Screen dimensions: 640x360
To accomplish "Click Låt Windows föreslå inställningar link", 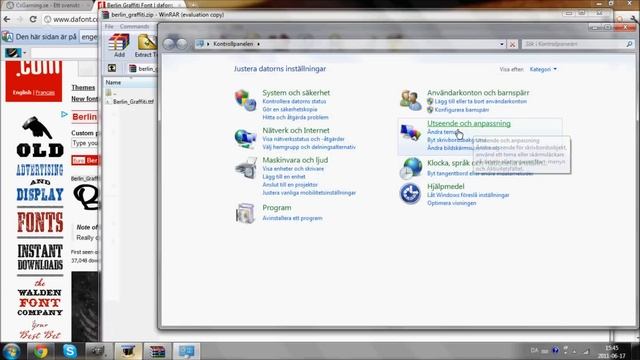I will 468,195.
